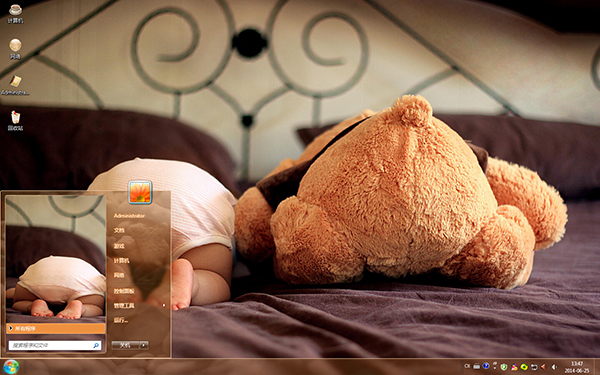Open the 回收站 recycle bin icon
This screenshot has width=600, height=375.
pyautogui.click(x=15, y=120)
